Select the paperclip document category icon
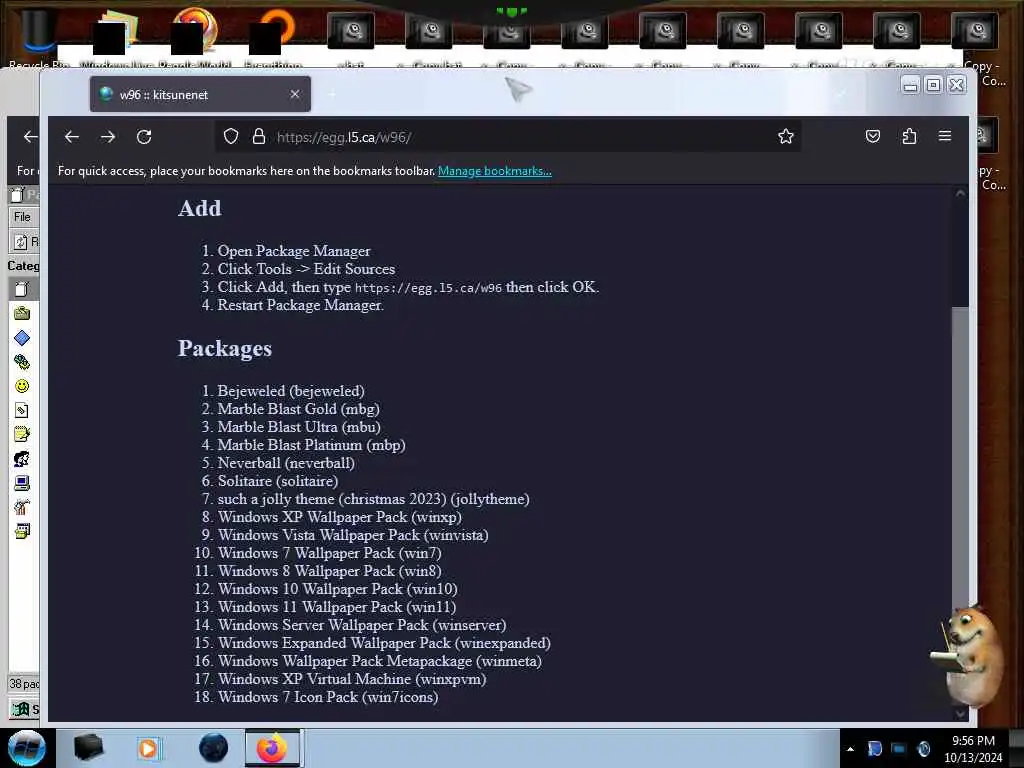 pos(22,410)
